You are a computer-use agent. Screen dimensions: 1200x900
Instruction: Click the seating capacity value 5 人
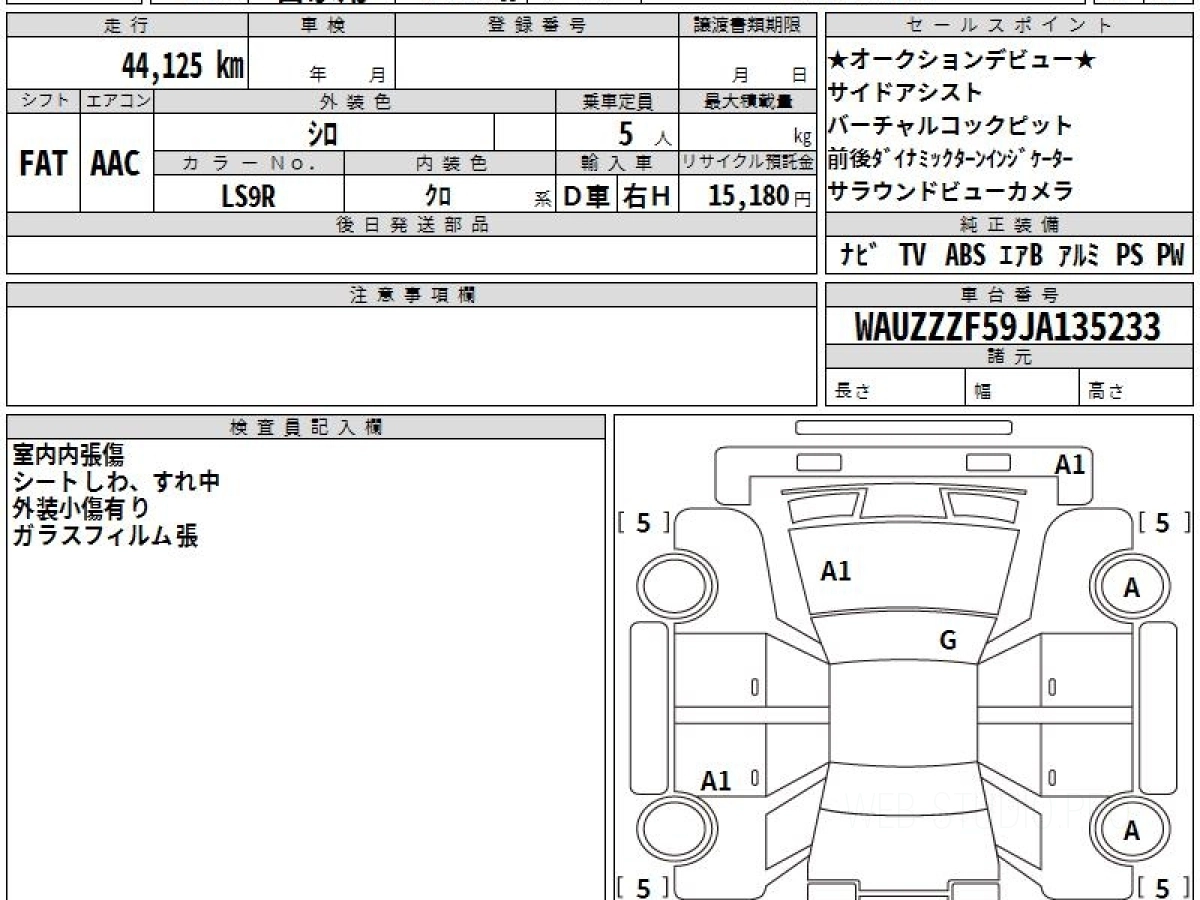644,133
